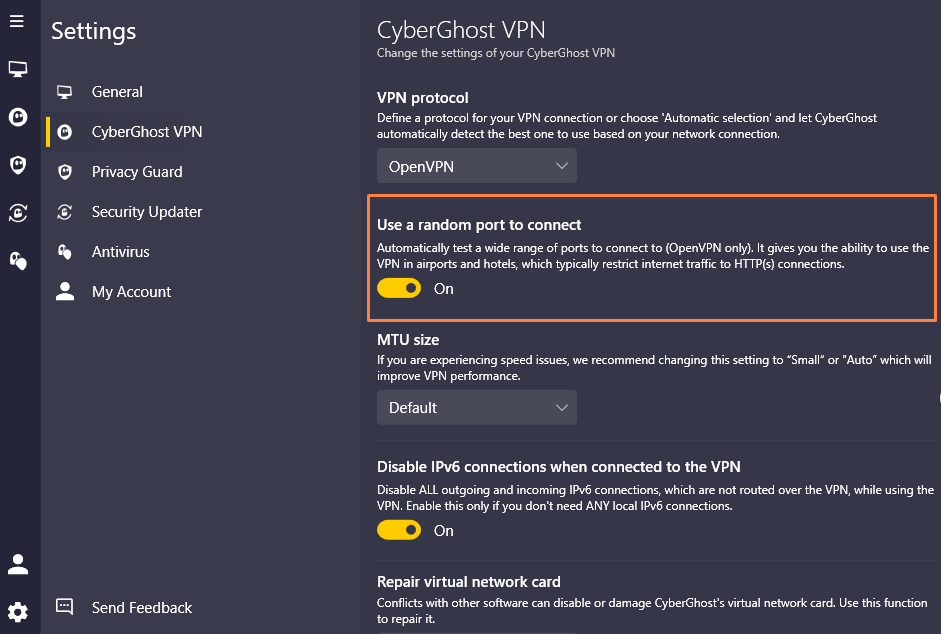
Task: Click the Send Feedback speech-bubble icon
Action: click(64, 607)
